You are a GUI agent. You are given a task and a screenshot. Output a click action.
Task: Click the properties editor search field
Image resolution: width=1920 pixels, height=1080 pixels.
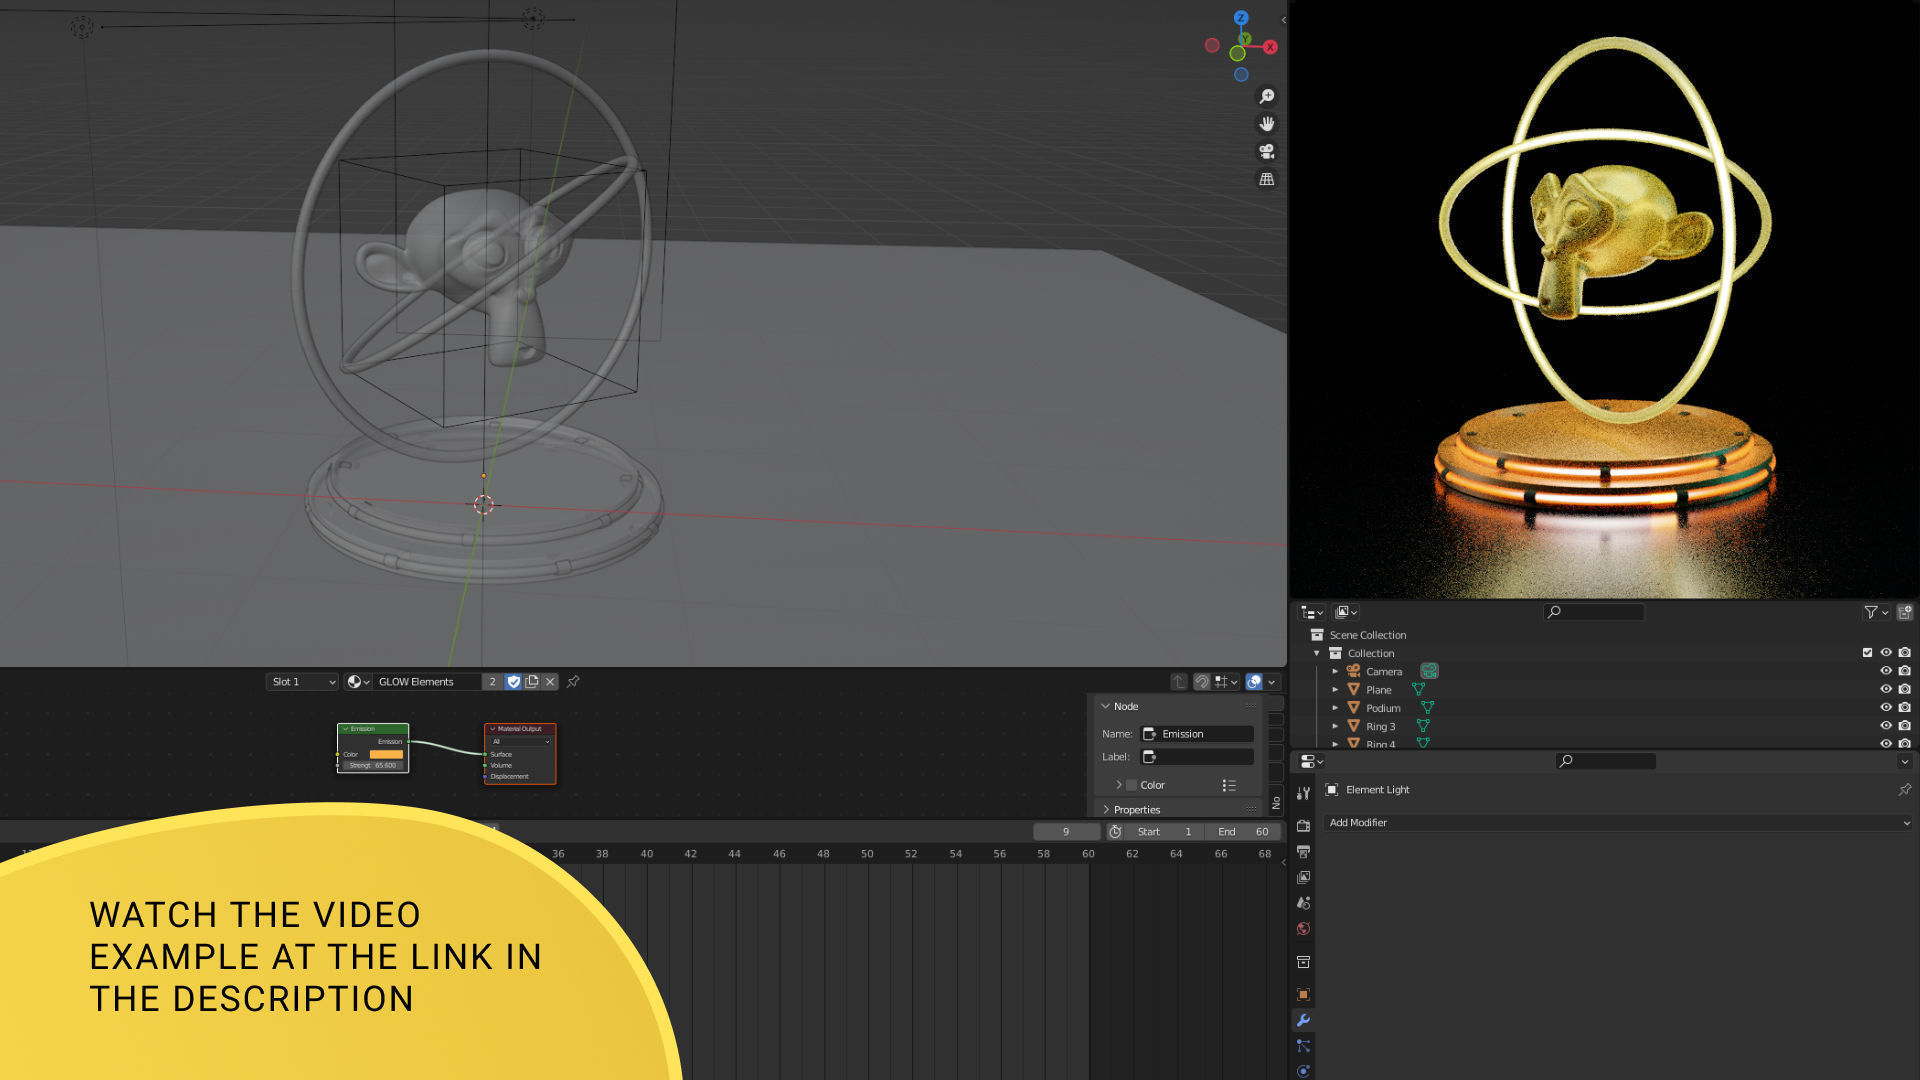click(x=1606, y=762)
